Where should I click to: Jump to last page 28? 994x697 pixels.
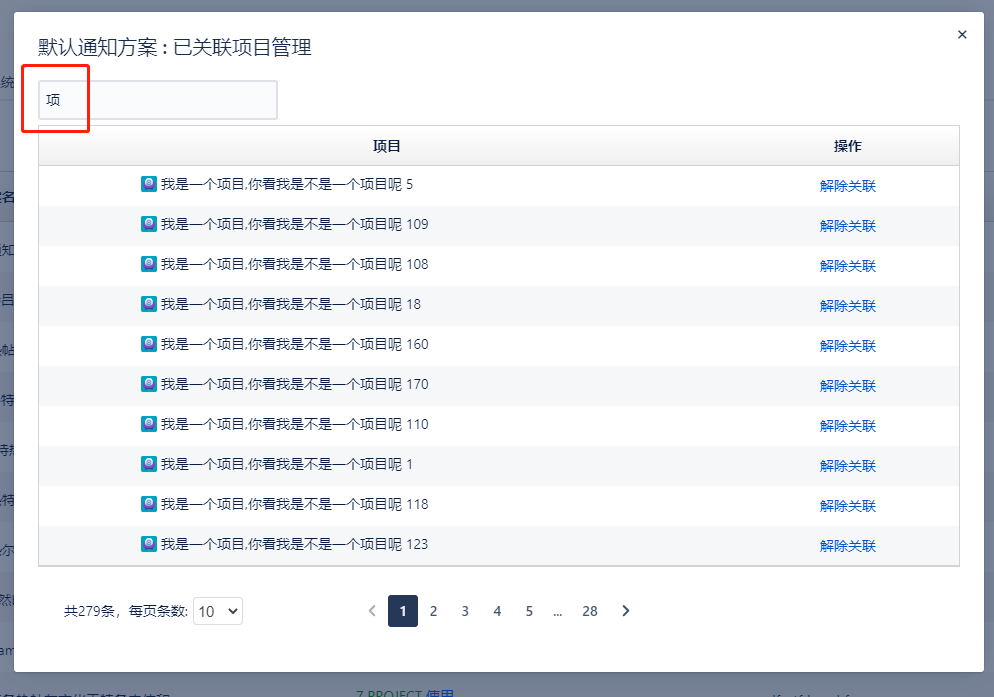[x=590, y=611]
